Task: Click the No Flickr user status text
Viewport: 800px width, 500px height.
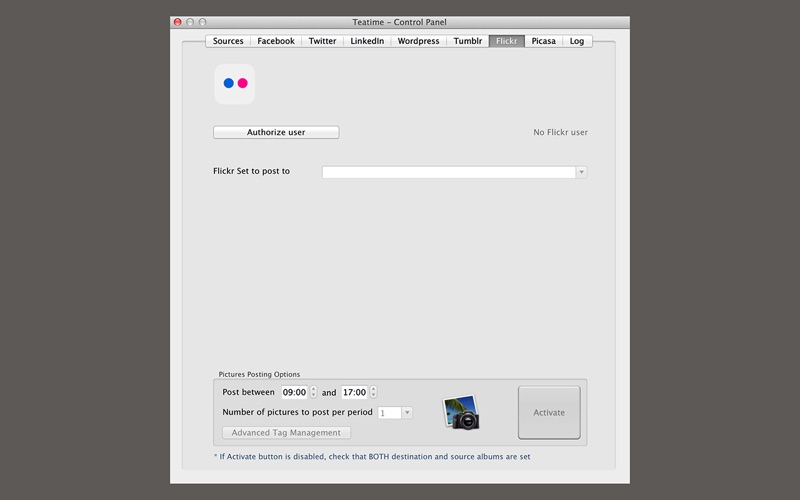Action: (560, 132)
